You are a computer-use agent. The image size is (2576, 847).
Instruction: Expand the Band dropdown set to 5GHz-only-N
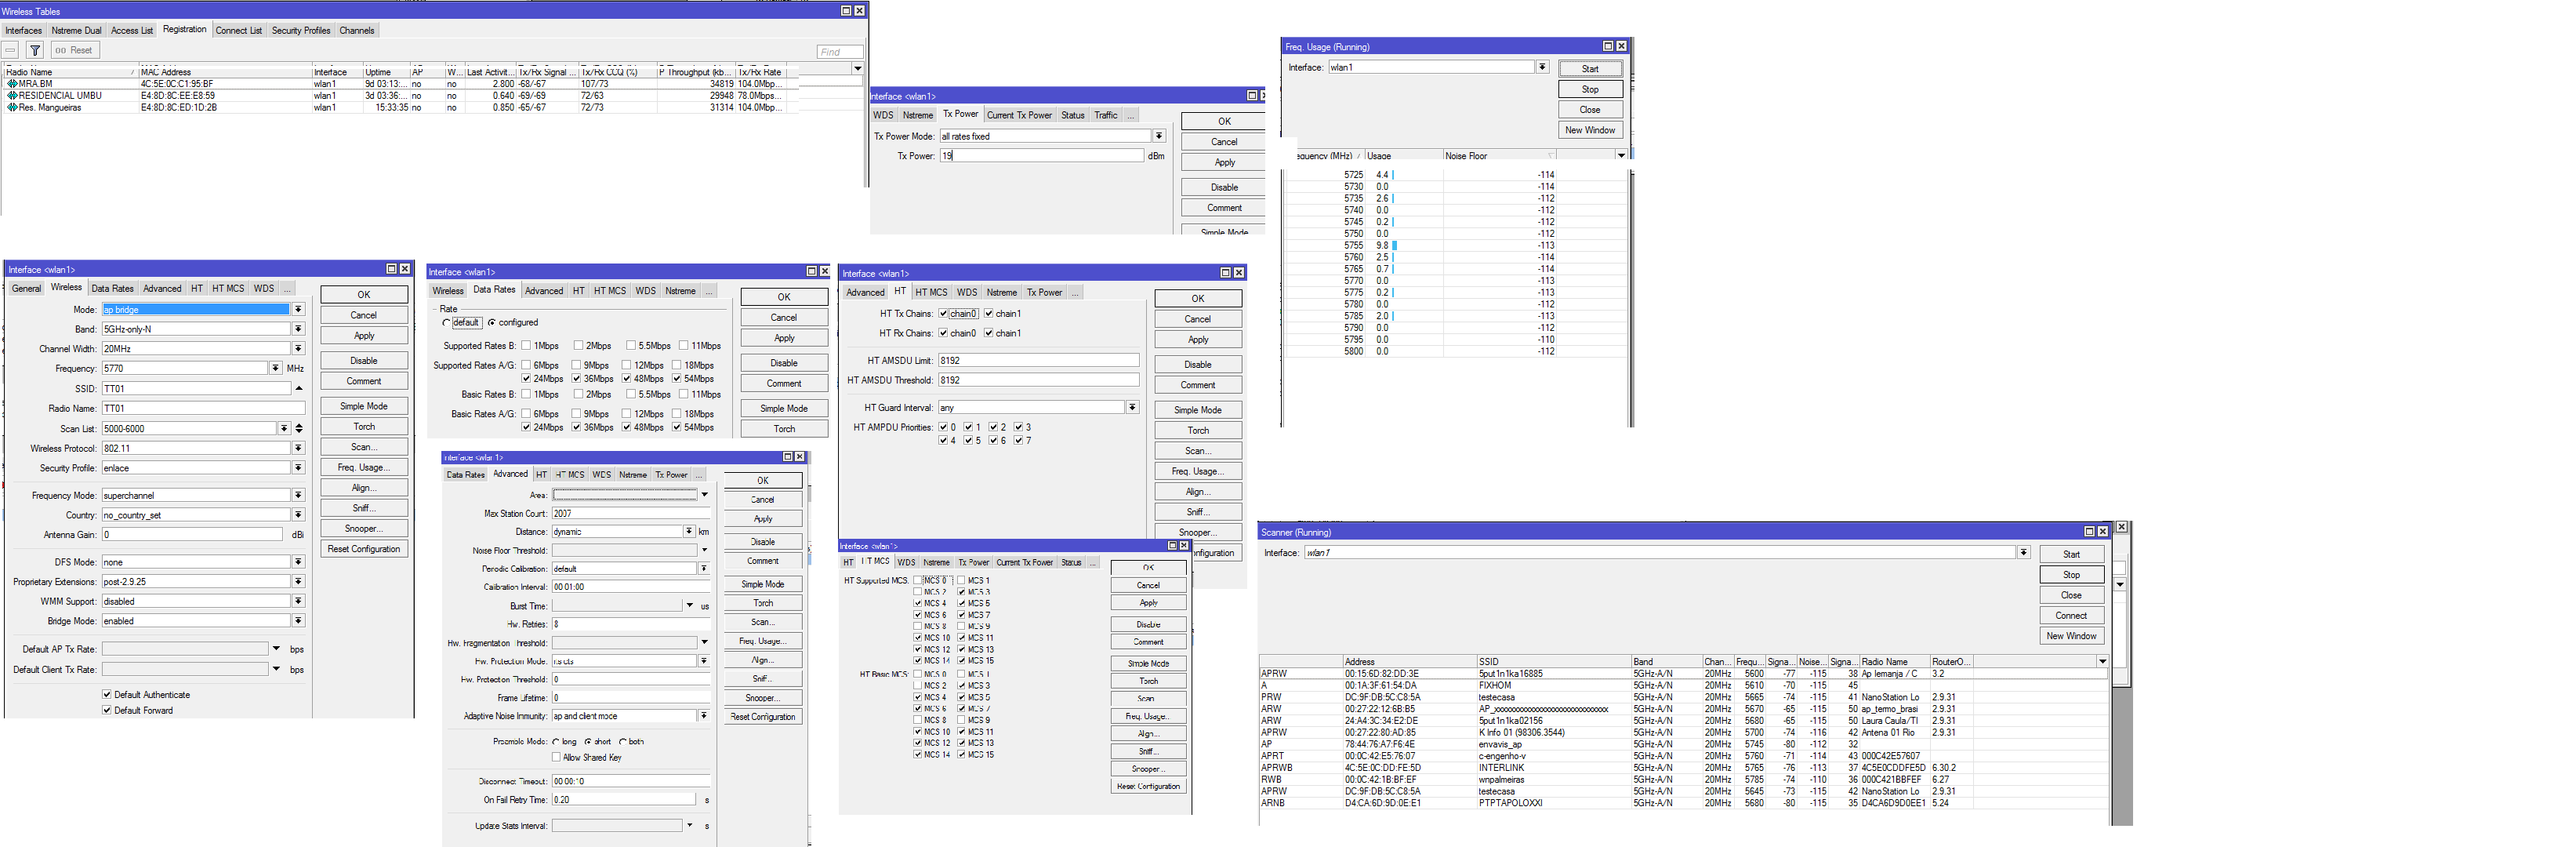coord(298,329)
